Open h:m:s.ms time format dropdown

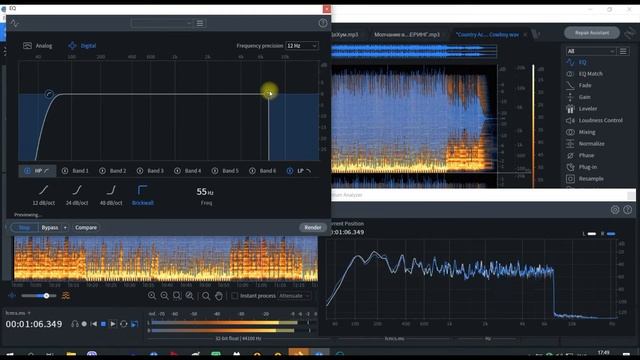[x=18, y=313]
